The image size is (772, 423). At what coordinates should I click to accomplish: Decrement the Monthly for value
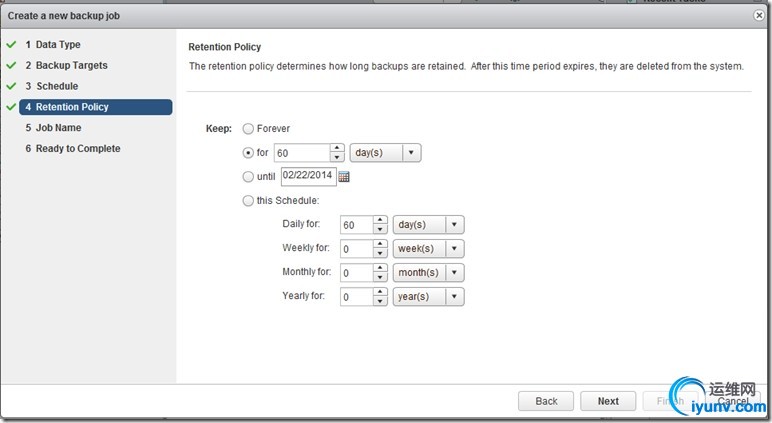[x=380, y=277]
